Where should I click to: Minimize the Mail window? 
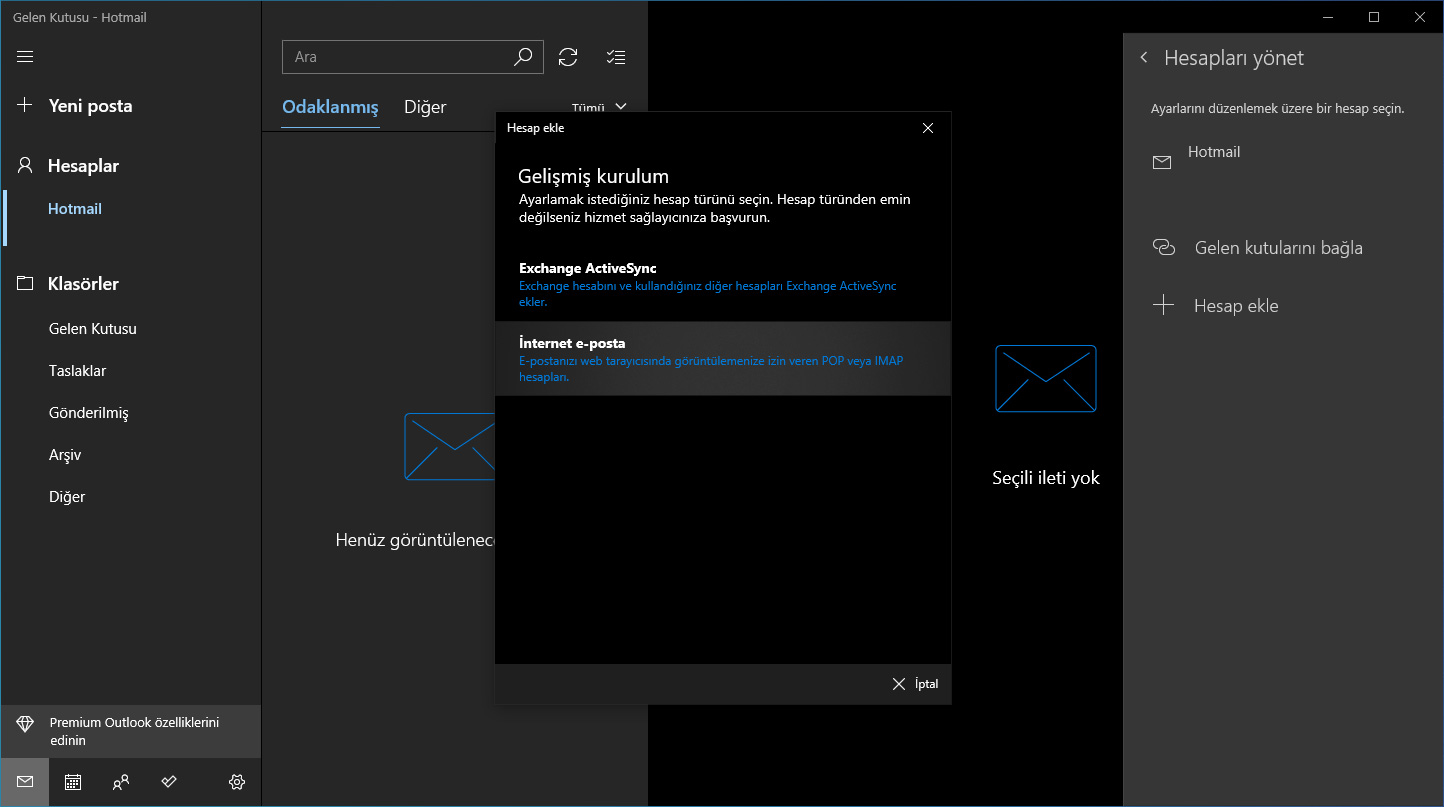(1328, 17)
